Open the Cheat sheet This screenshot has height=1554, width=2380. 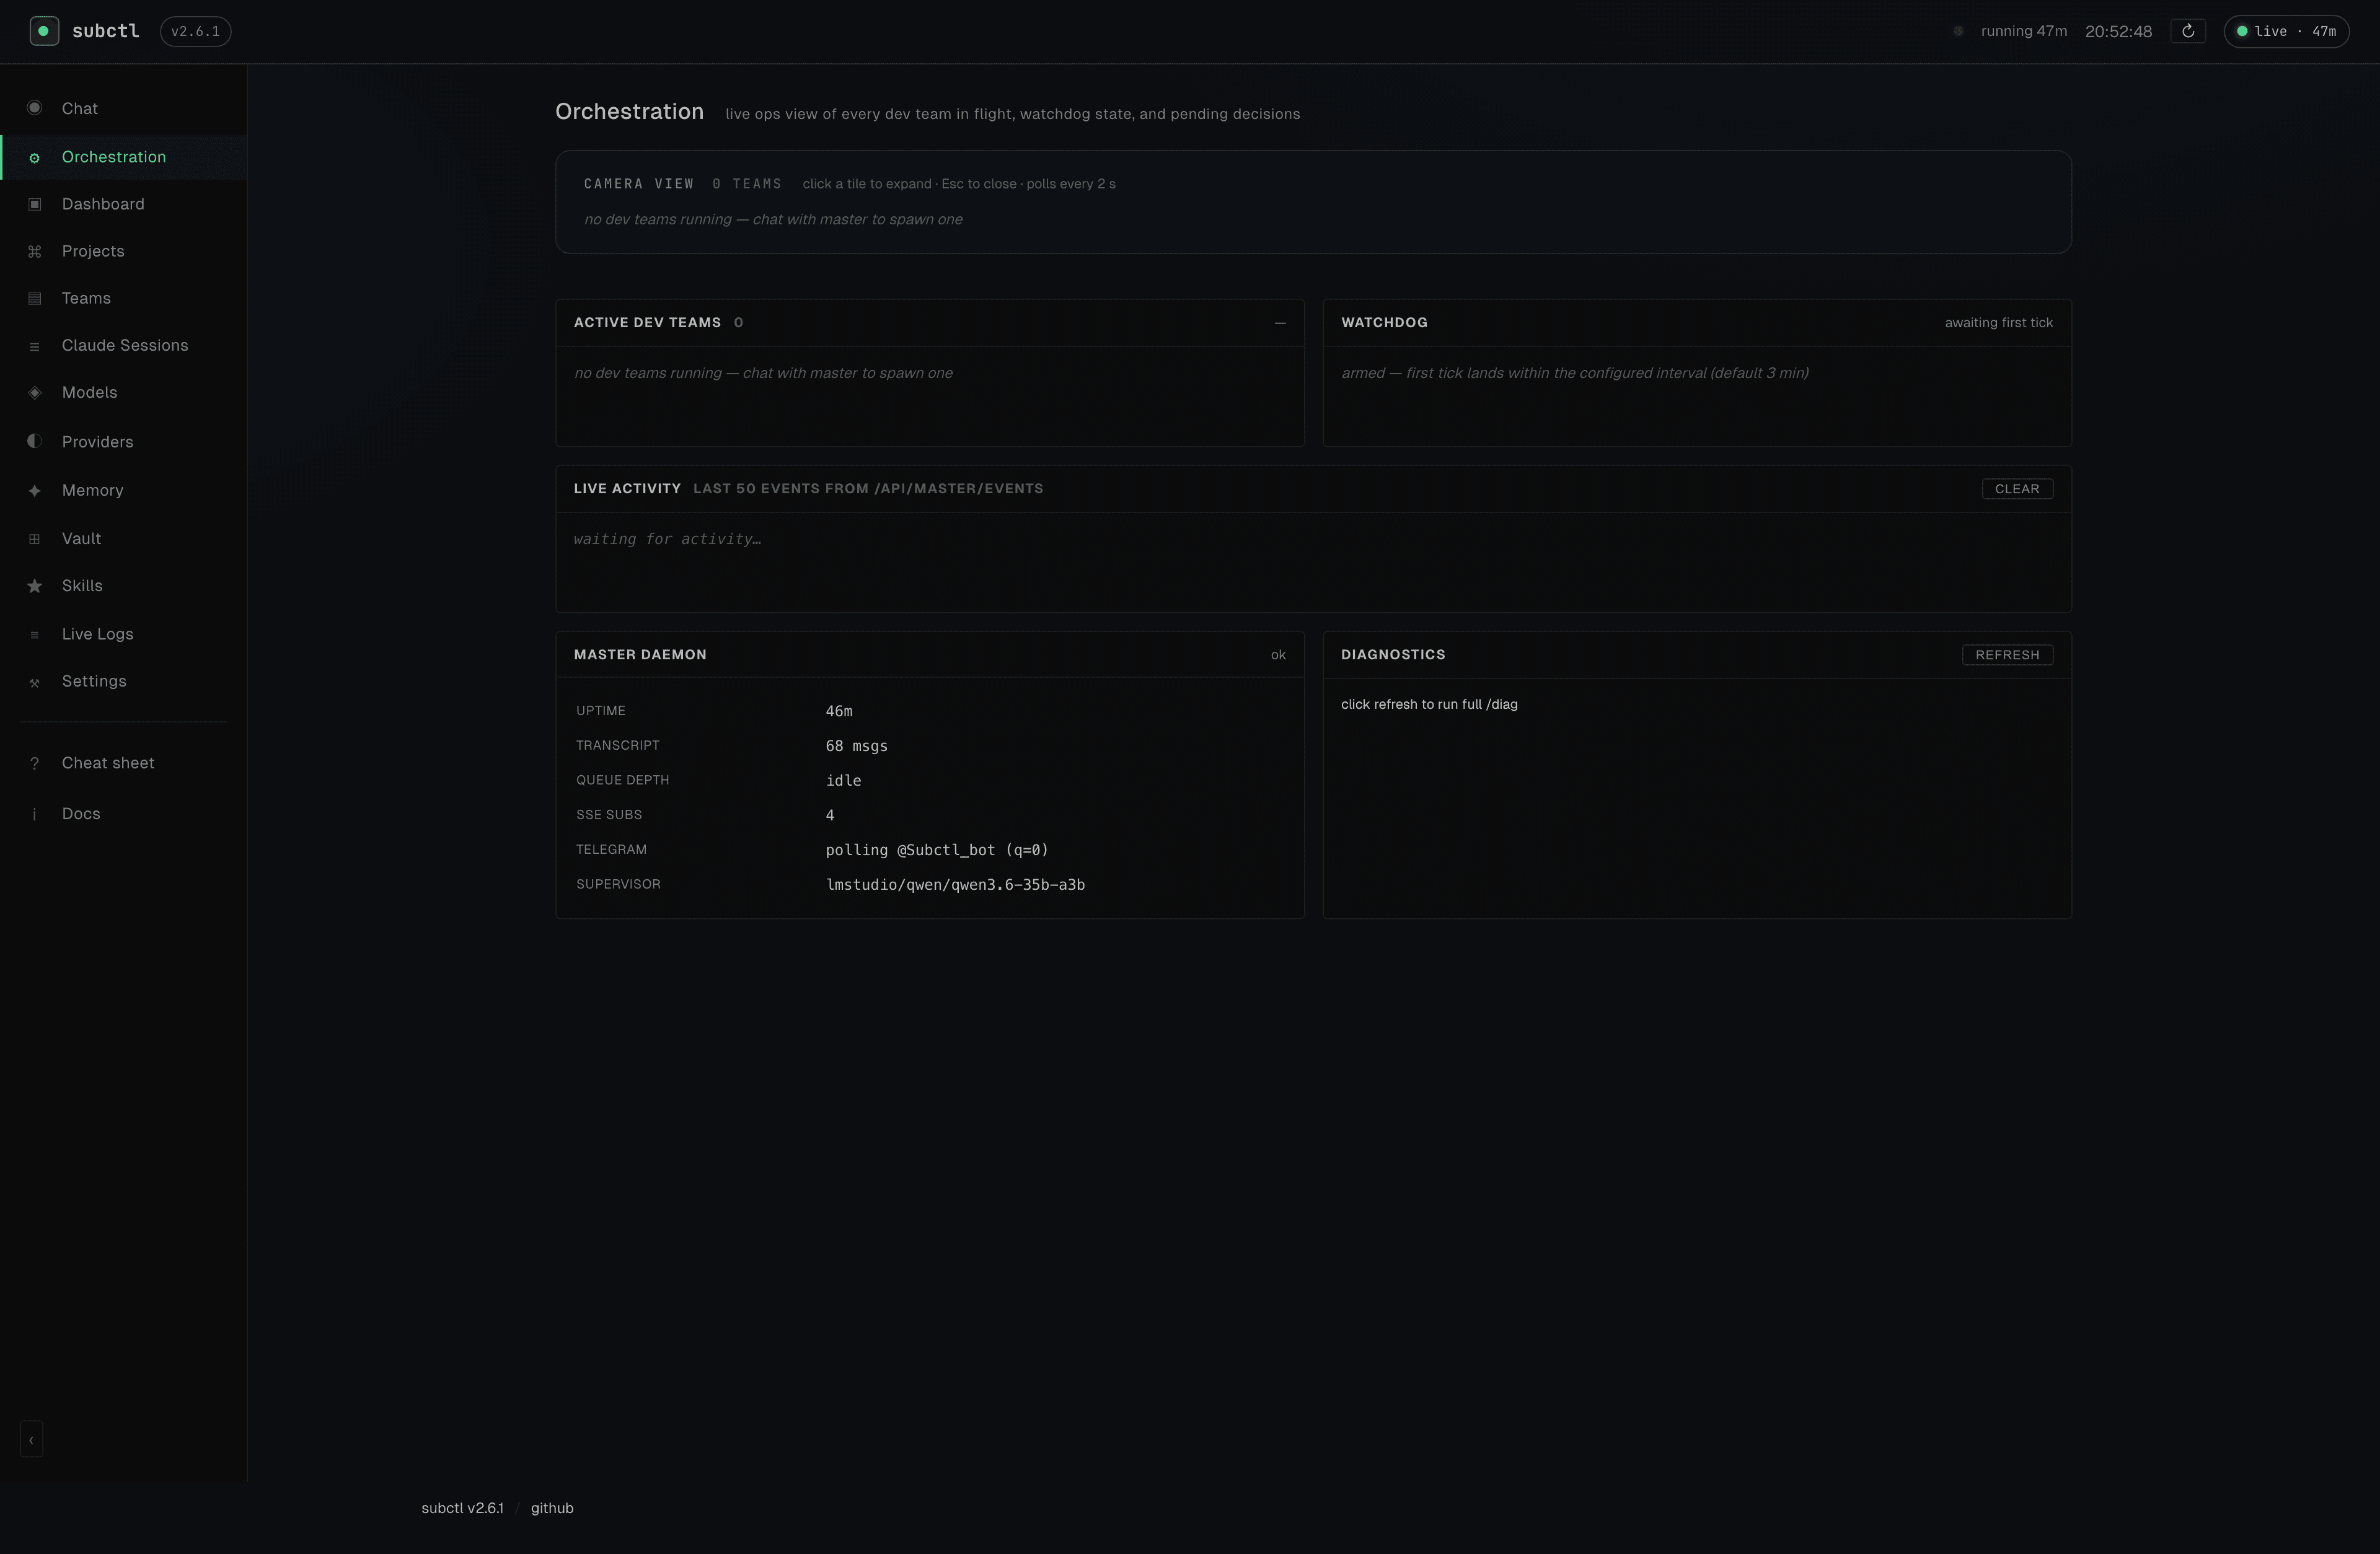click(x=123, y=763)
